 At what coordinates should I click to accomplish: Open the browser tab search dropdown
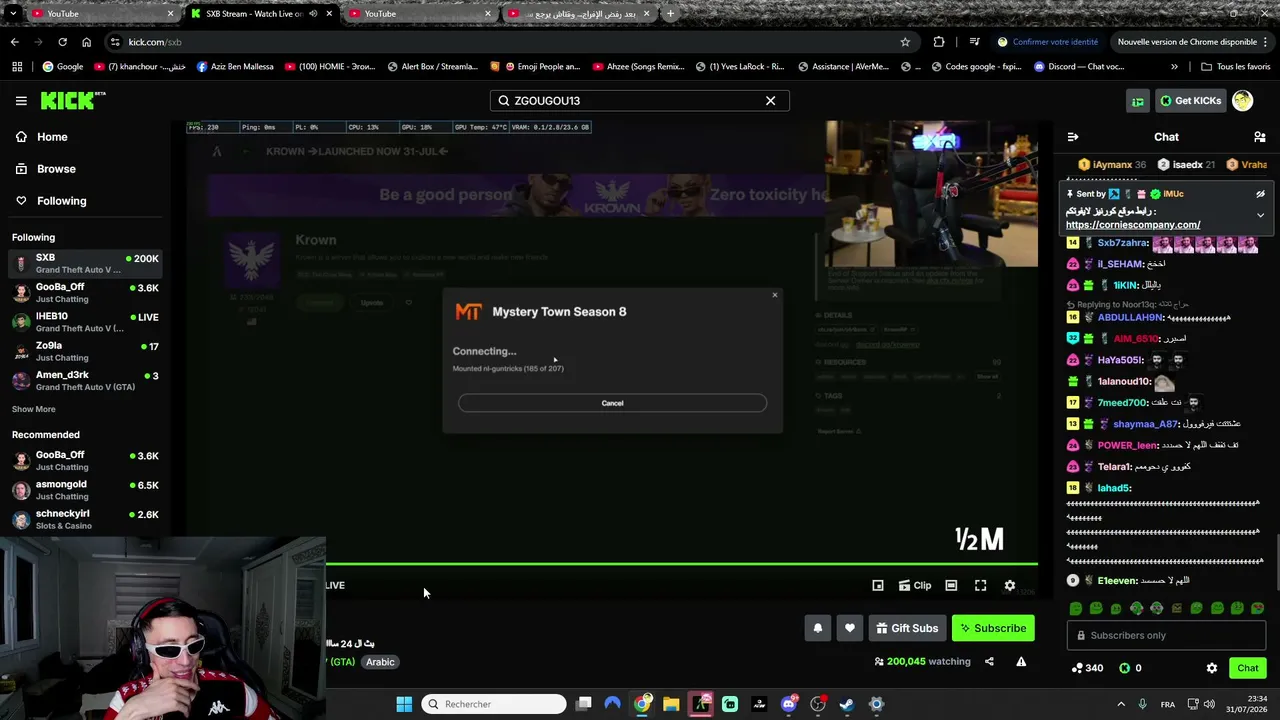click(x=12, y=14)
